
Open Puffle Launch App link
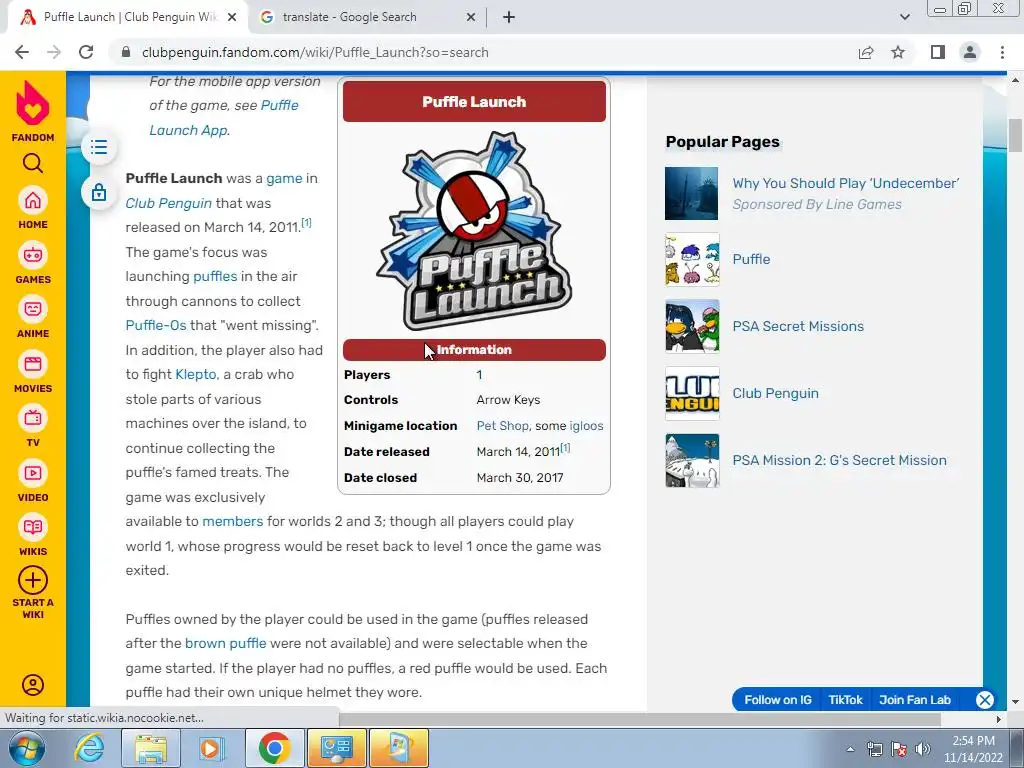coord(223,118)
